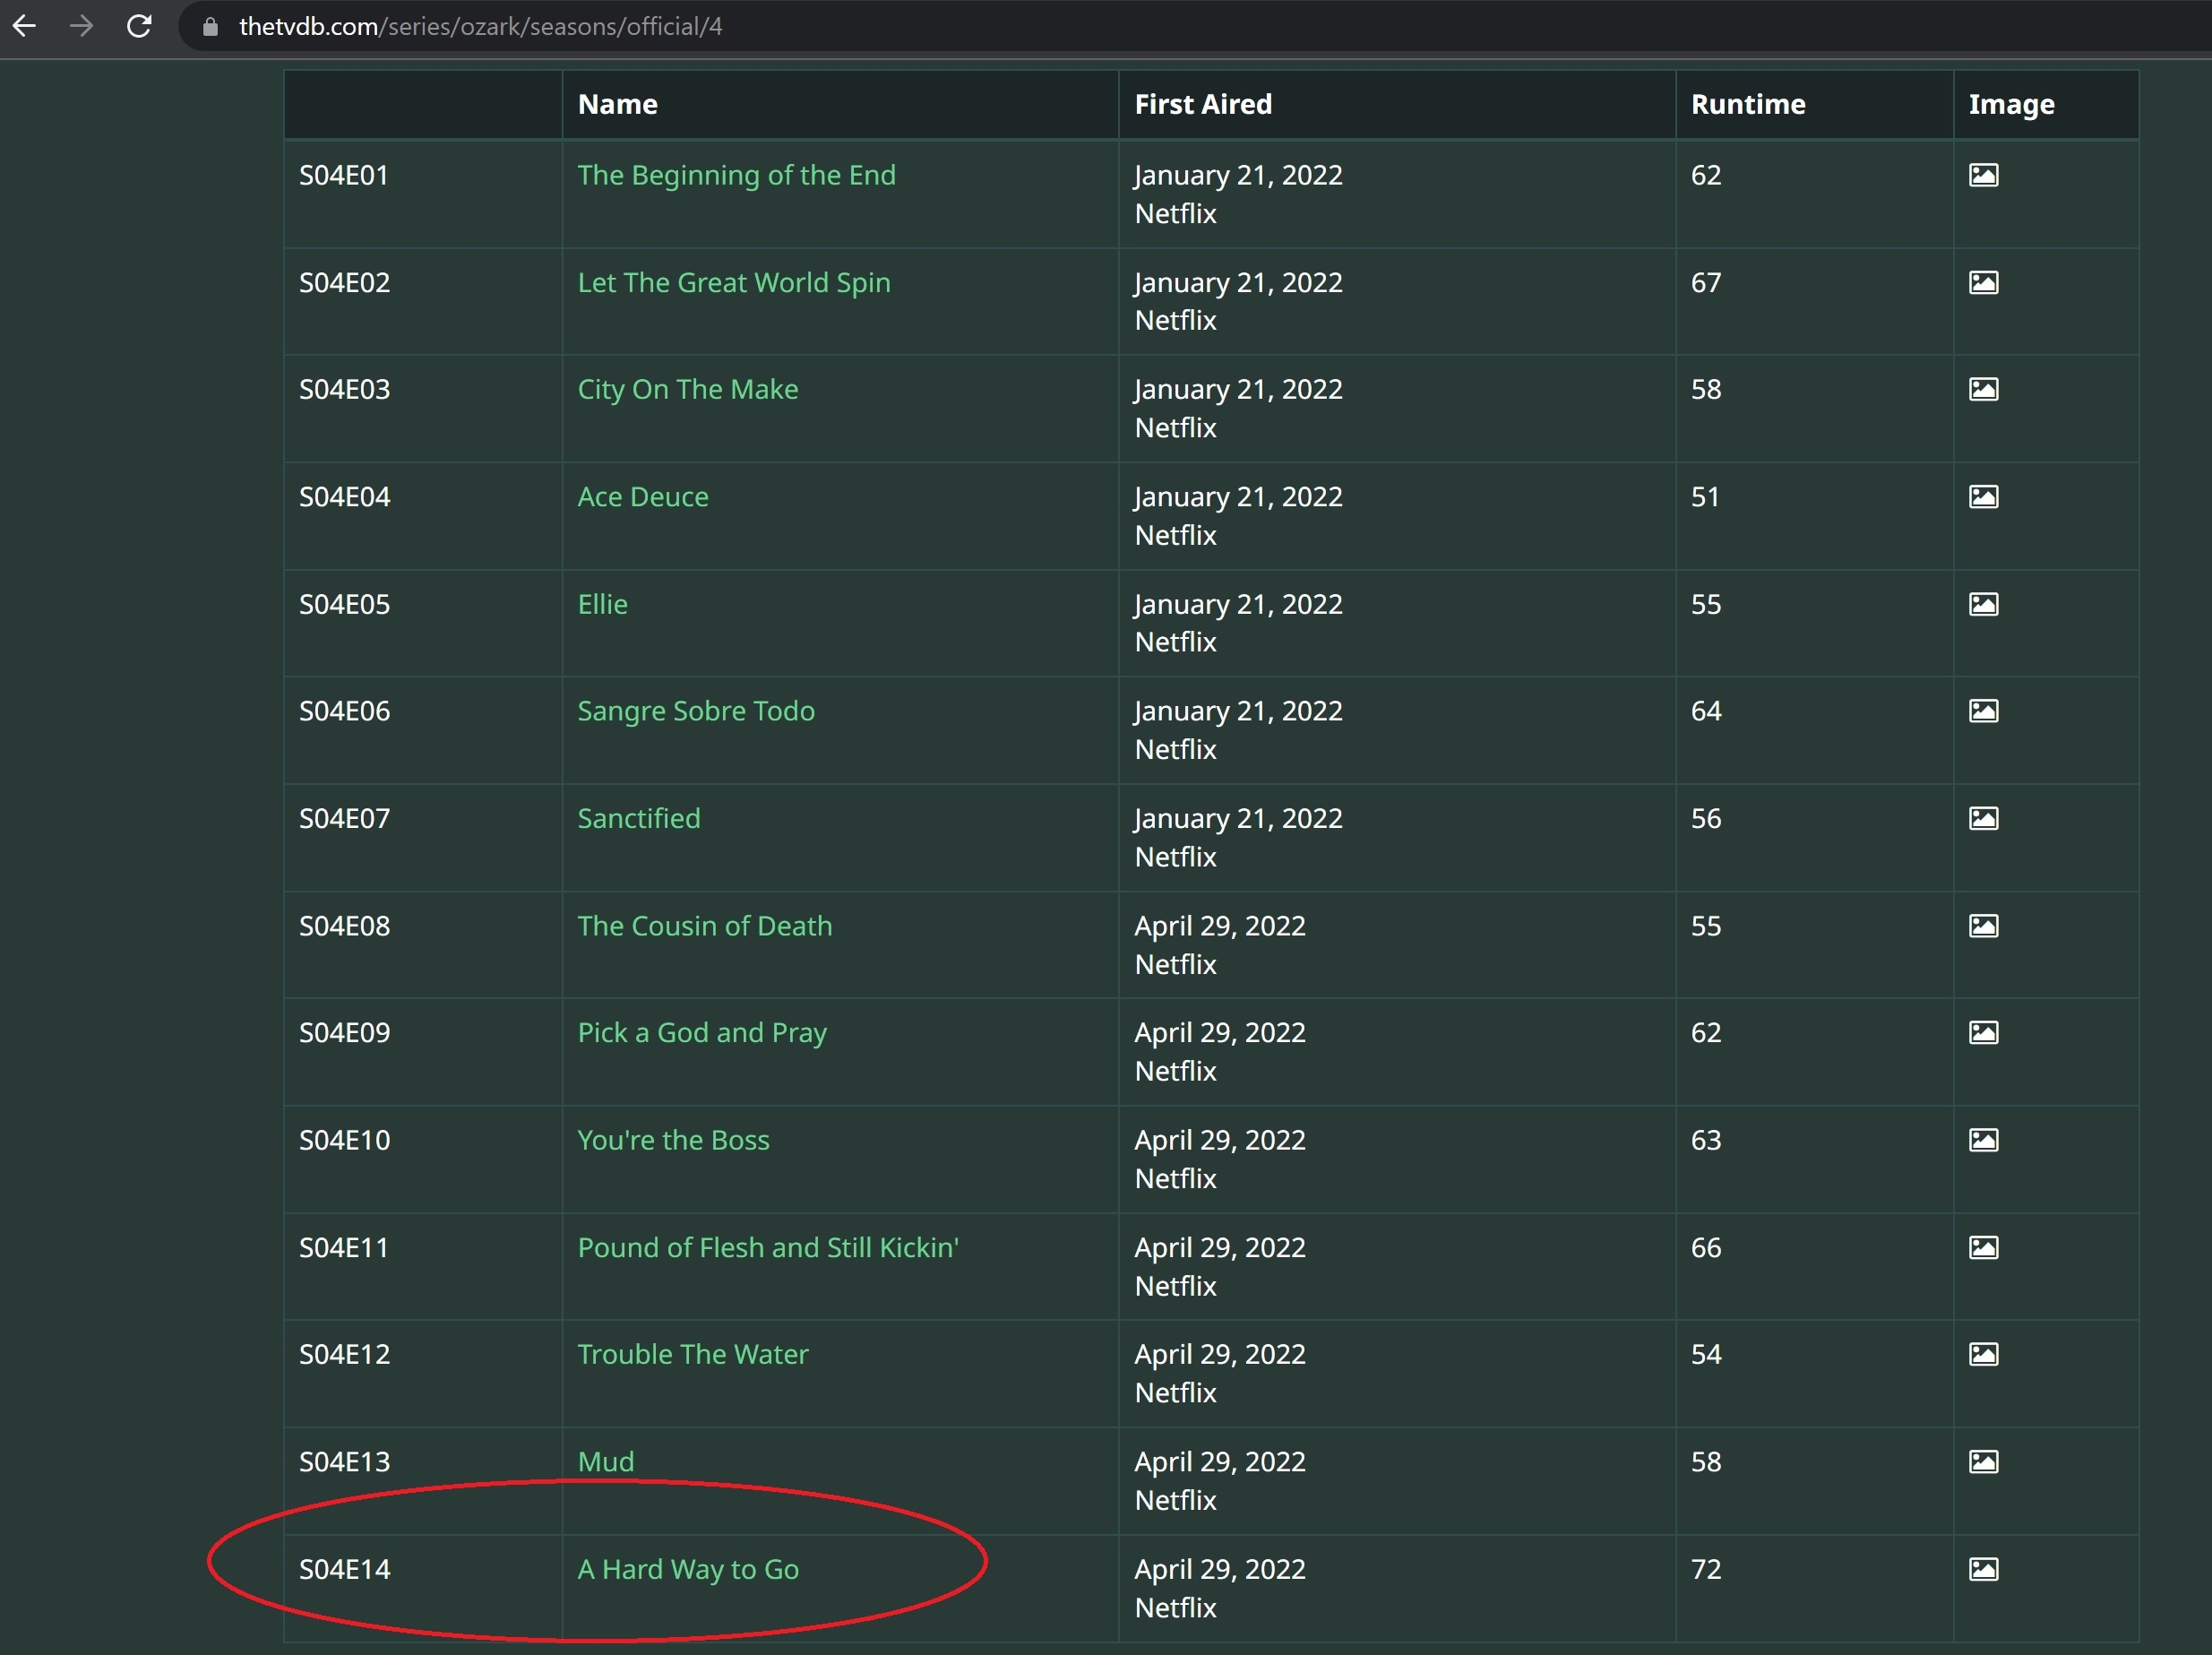Viewport: 2212px width, 1655px height.
Task: Open image icon for S04E04 row
Action: (1983, 497)
